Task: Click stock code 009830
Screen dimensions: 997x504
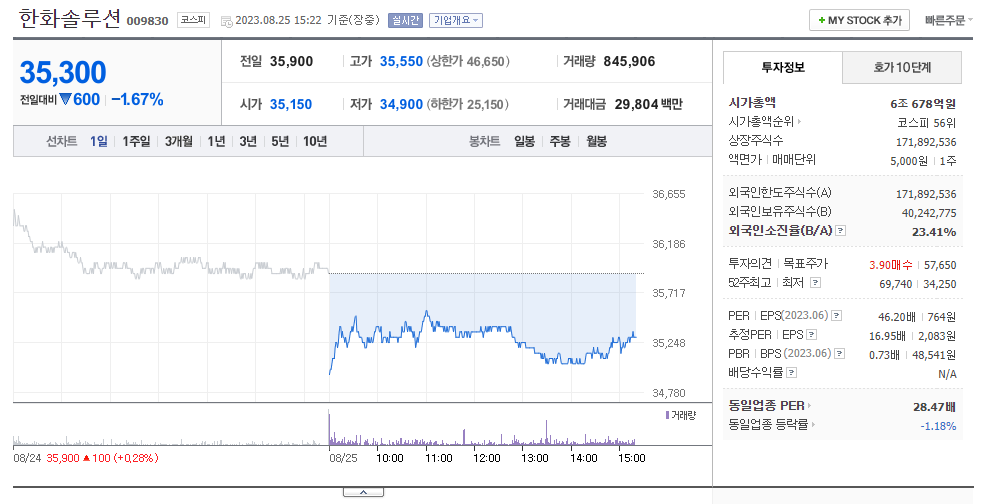Action: [148, 21]
